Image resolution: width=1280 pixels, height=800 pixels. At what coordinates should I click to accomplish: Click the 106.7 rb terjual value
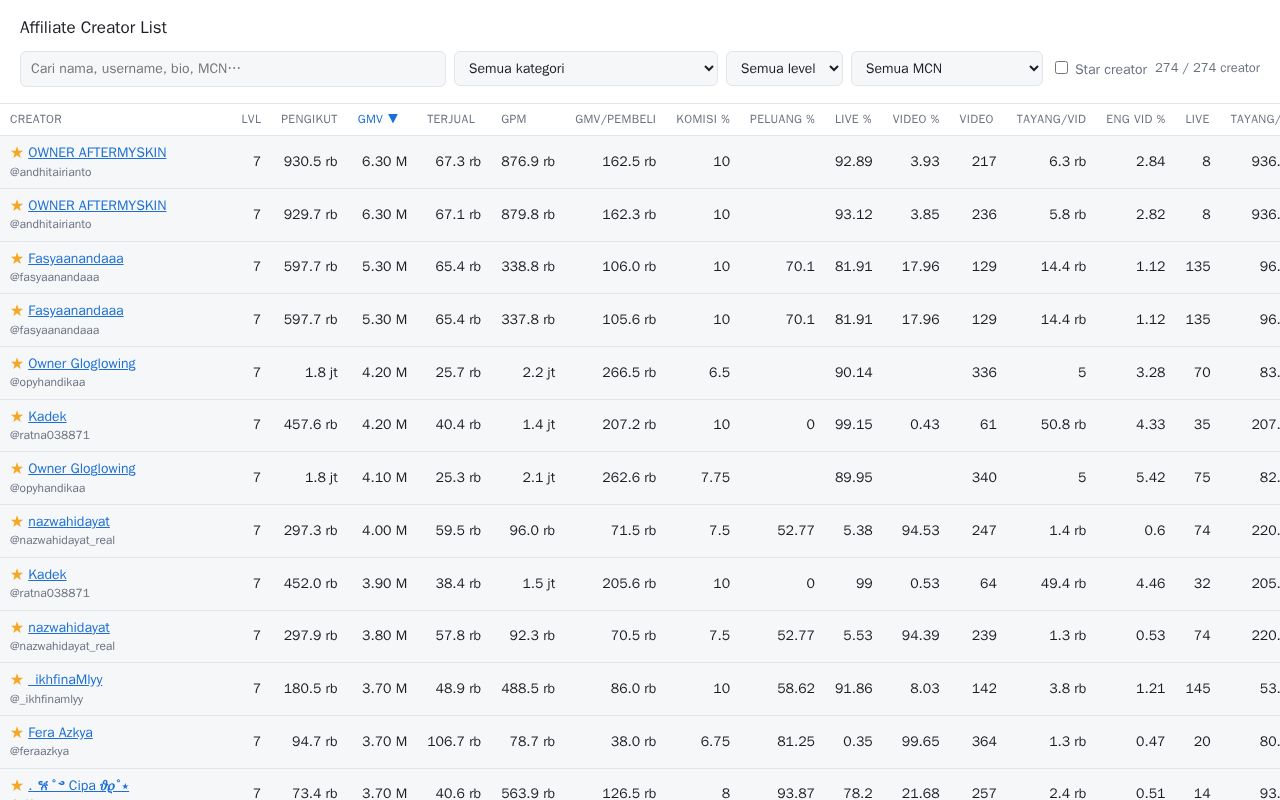click(454, 741)
